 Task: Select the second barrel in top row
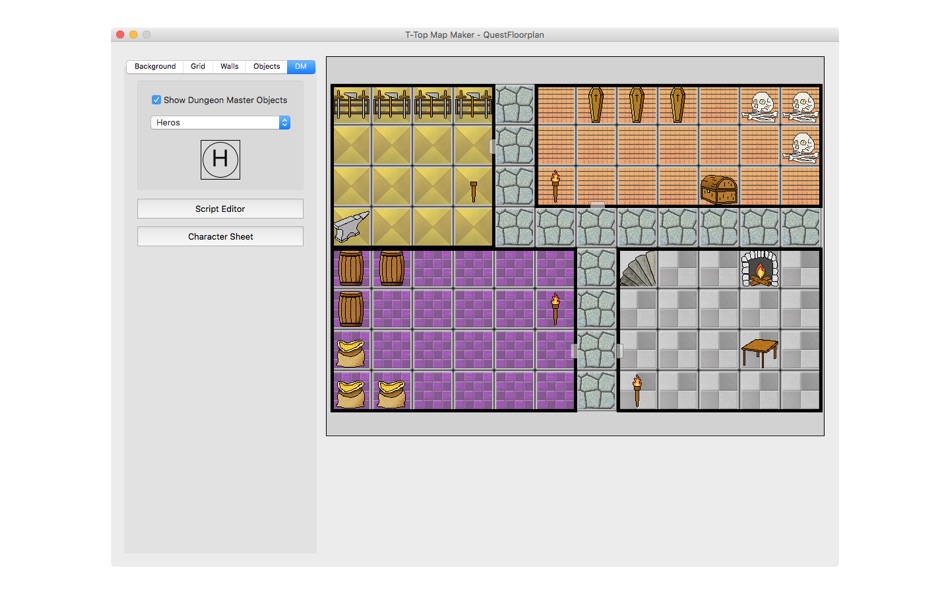point(391,268)
